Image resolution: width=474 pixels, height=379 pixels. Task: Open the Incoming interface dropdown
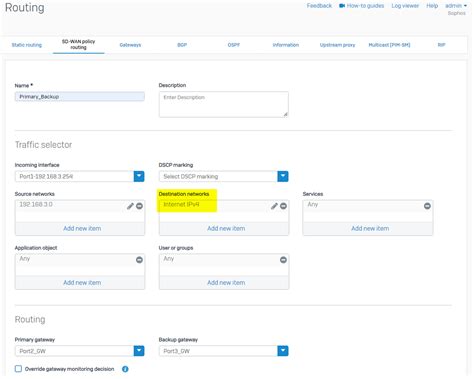[x=139, y=176]
